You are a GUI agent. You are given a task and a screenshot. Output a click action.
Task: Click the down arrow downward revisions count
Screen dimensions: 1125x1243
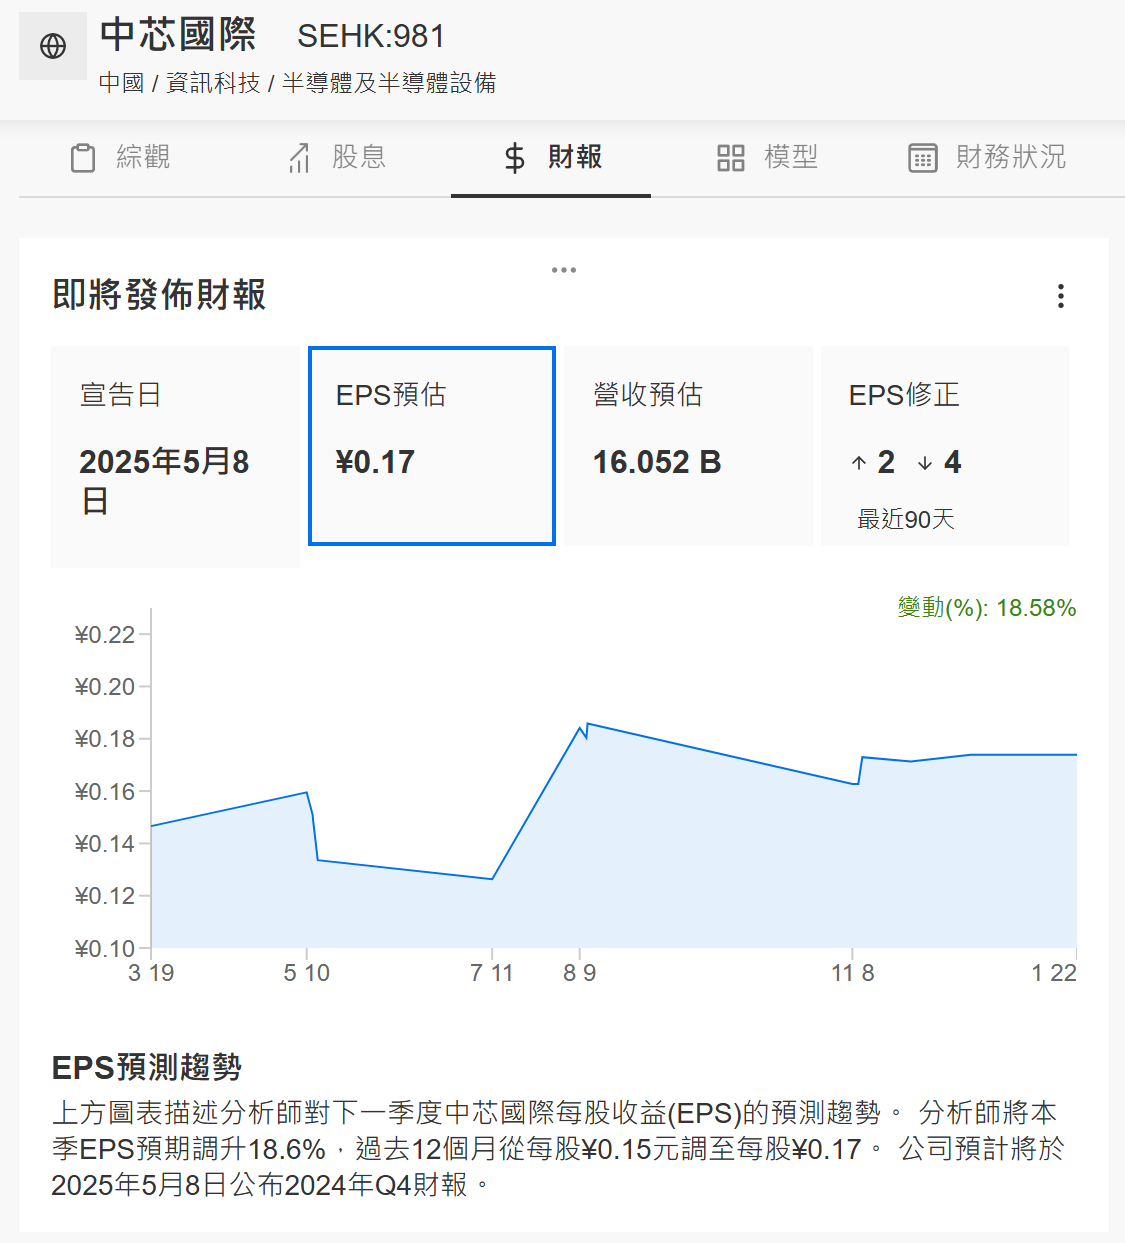click(x=939, y=462)
